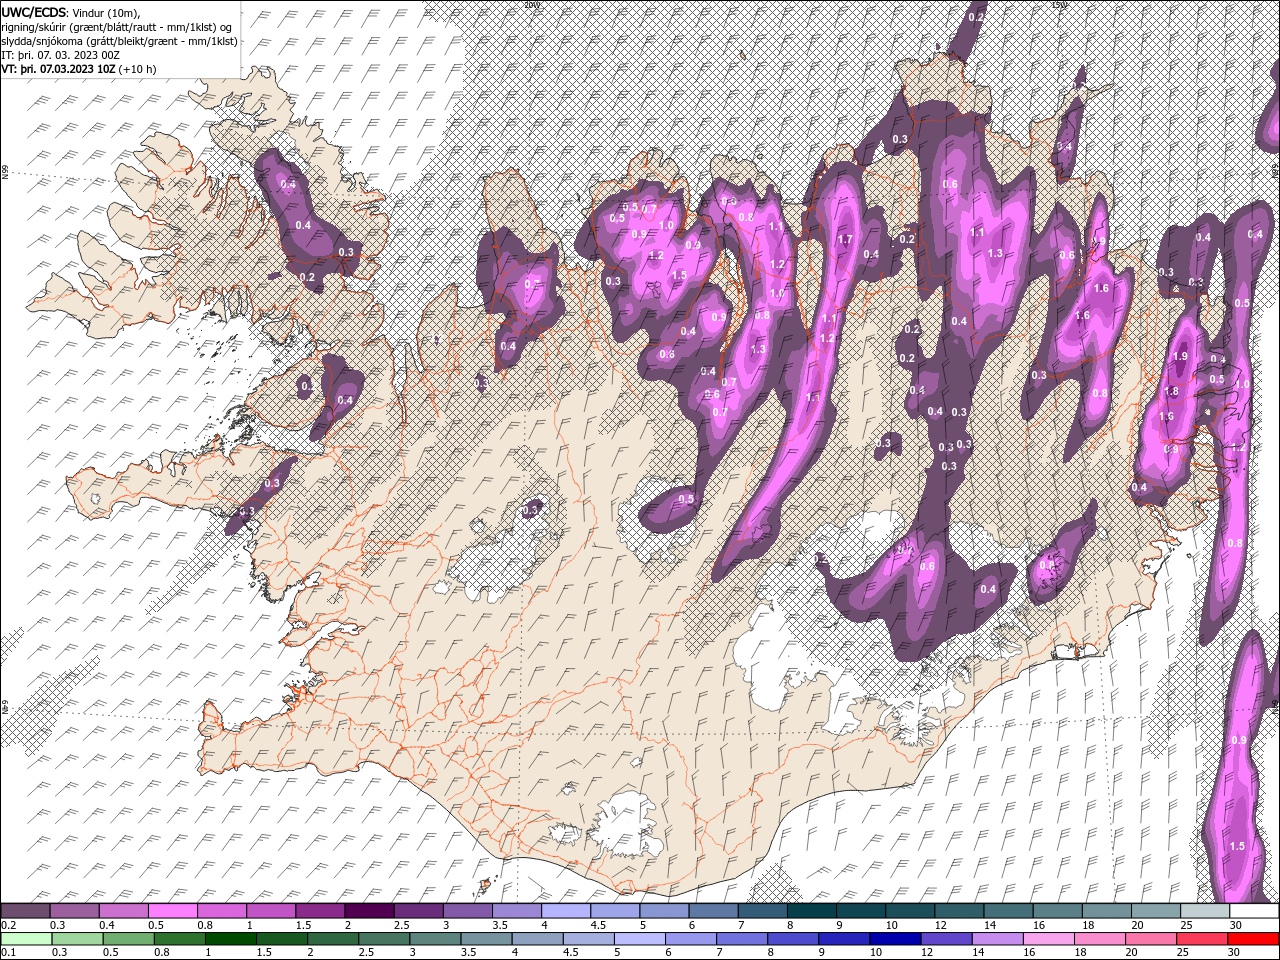
Task: Pick the darkest purple 2 snowfall legend swatch
Action: click(369, 911)
